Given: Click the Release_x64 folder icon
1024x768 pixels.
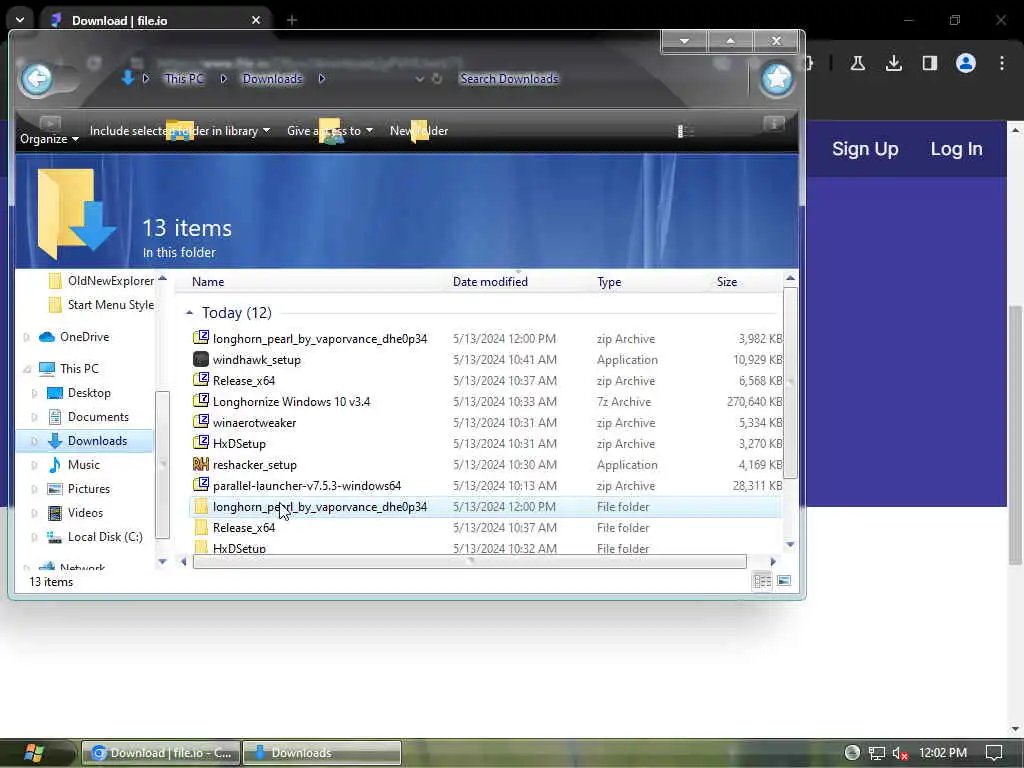Looking at the screenshot, I should (201, 527).
